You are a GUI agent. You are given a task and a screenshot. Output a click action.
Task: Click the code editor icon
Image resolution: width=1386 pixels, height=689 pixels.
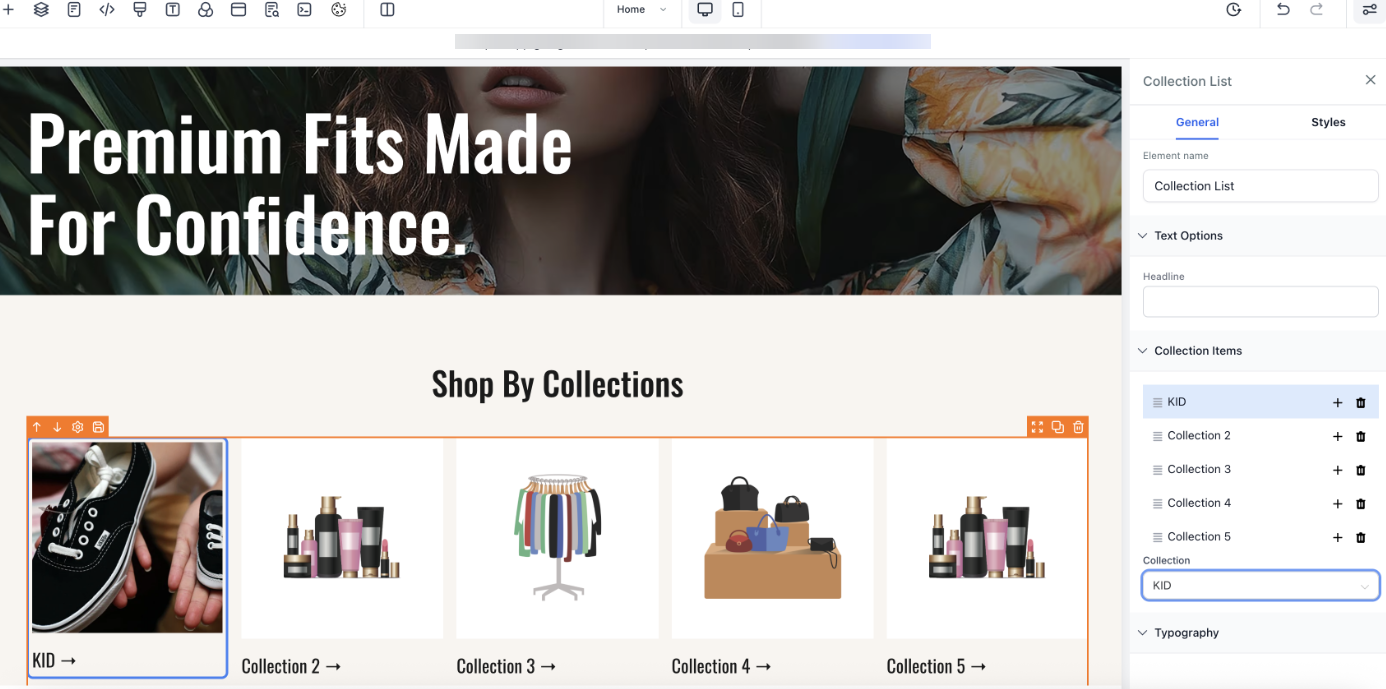tap(107, 10)
